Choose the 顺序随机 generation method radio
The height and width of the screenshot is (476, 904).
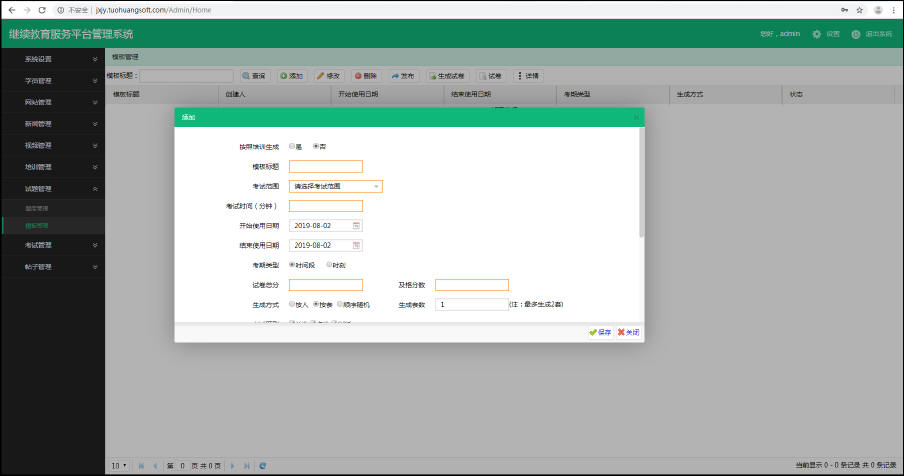point(340,304)
